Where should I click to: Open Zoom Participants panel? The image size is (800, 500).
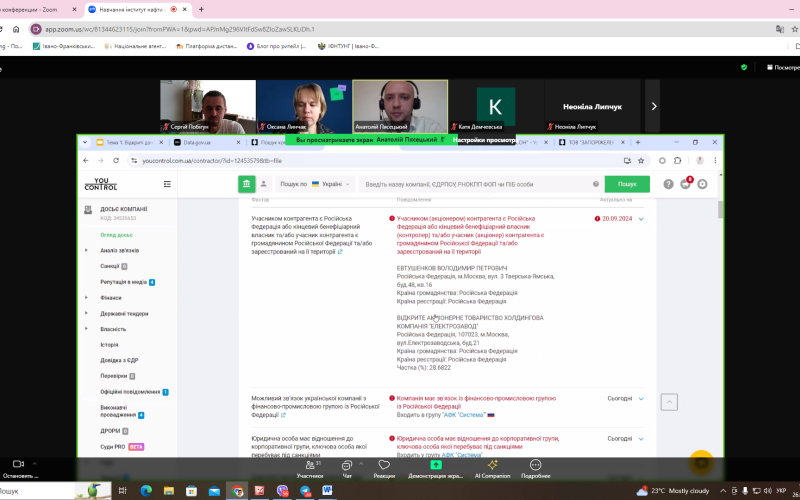310,468
